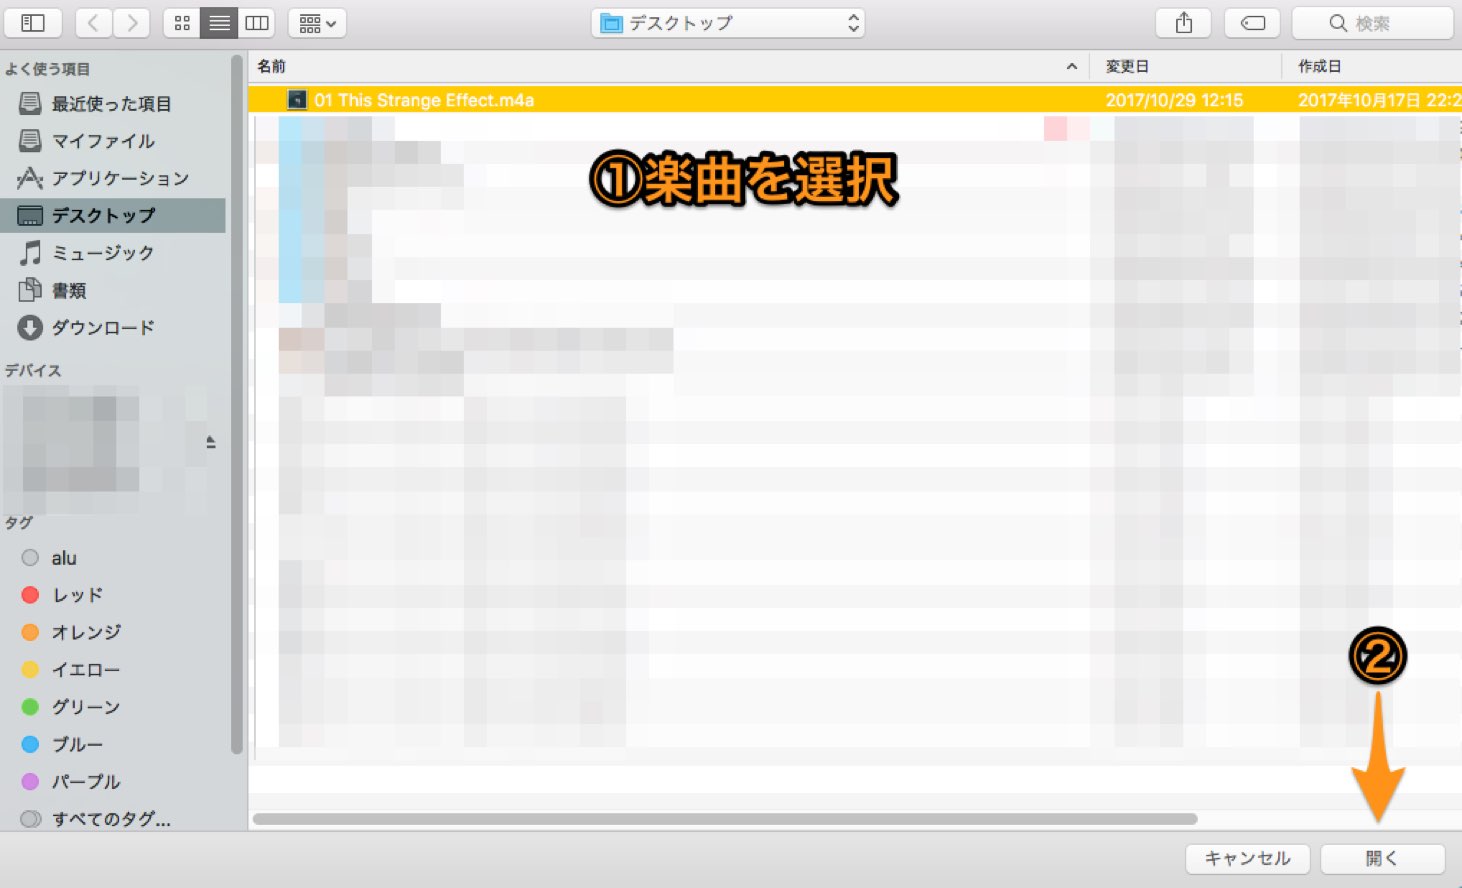
Task: Switch to list view
Action: (219, 23)
